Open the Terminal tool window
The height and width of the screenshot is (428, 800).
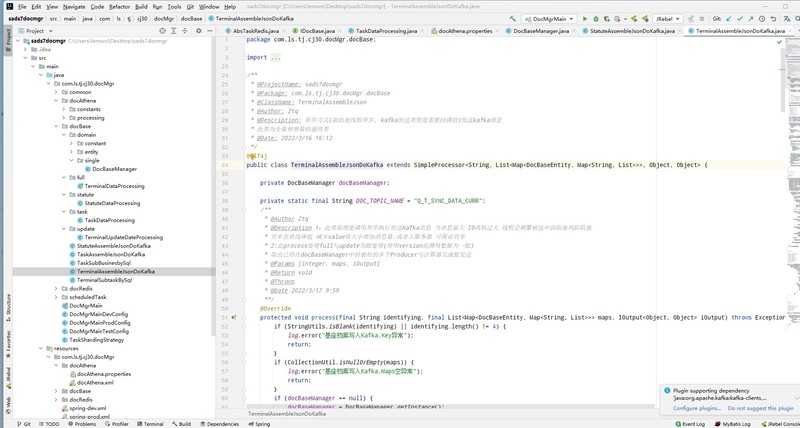pos(149,424)
